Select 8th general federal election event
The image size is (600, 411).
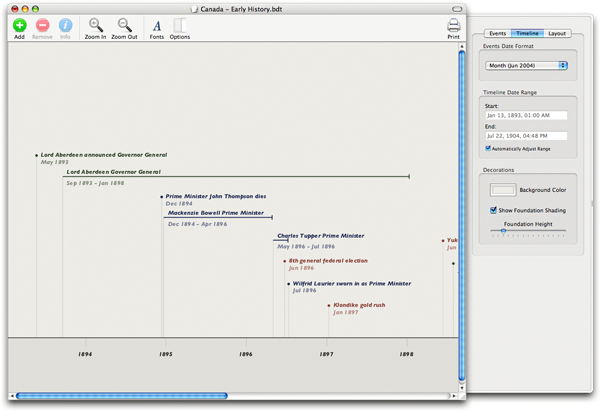pos(328,261)
